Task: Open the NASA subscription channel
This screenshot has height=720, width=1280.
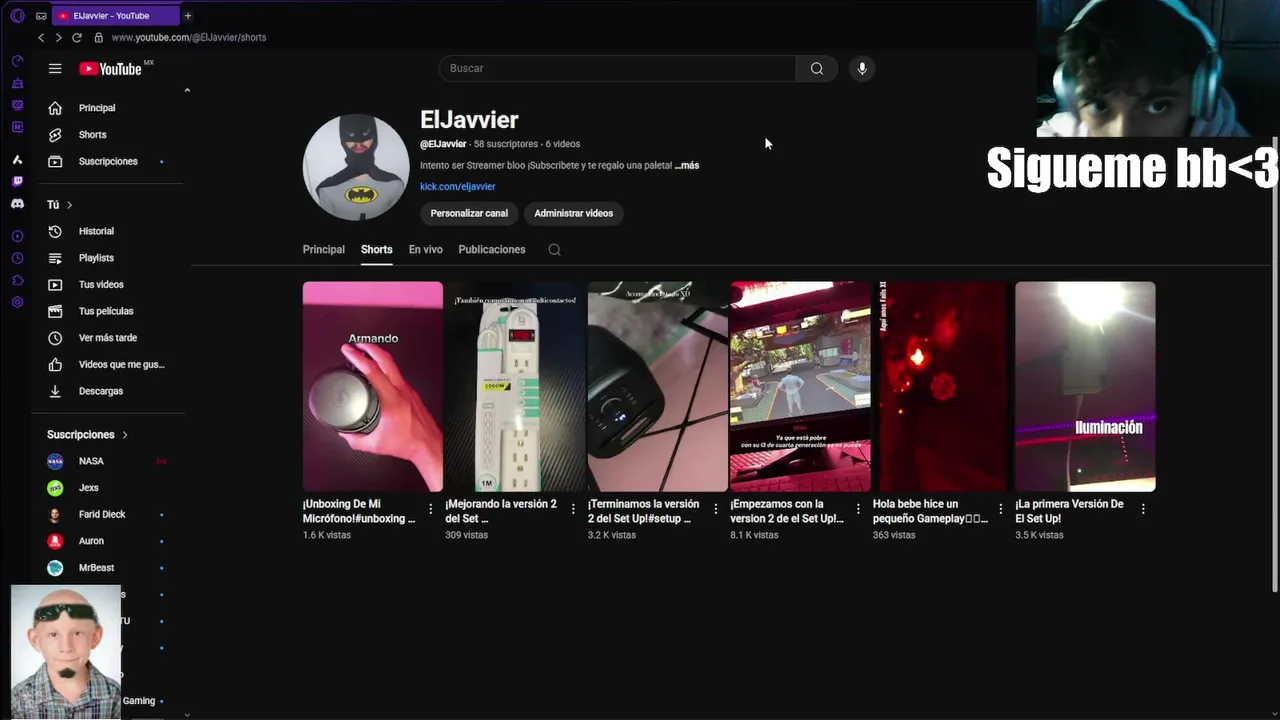Action: [108, 461]
